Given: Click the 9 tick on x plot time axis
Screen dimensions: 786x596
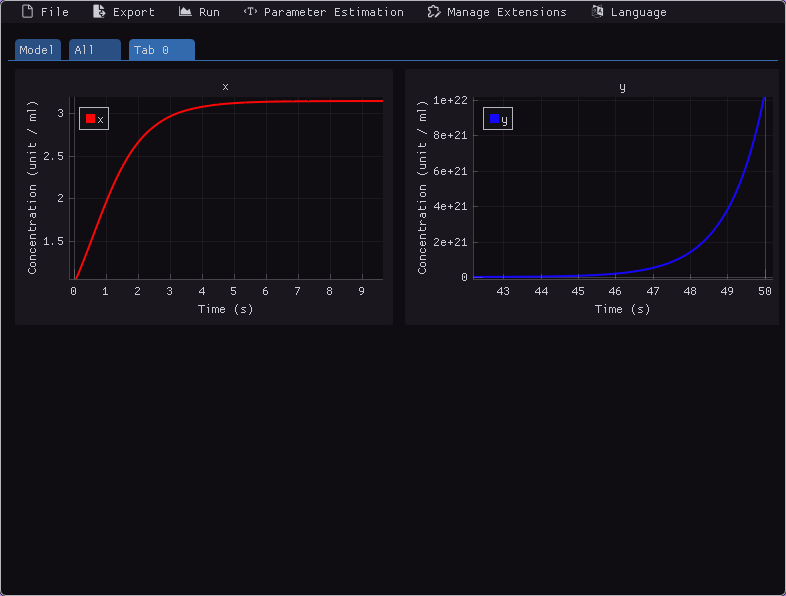Looking at the screenshot, I should 361,291.
